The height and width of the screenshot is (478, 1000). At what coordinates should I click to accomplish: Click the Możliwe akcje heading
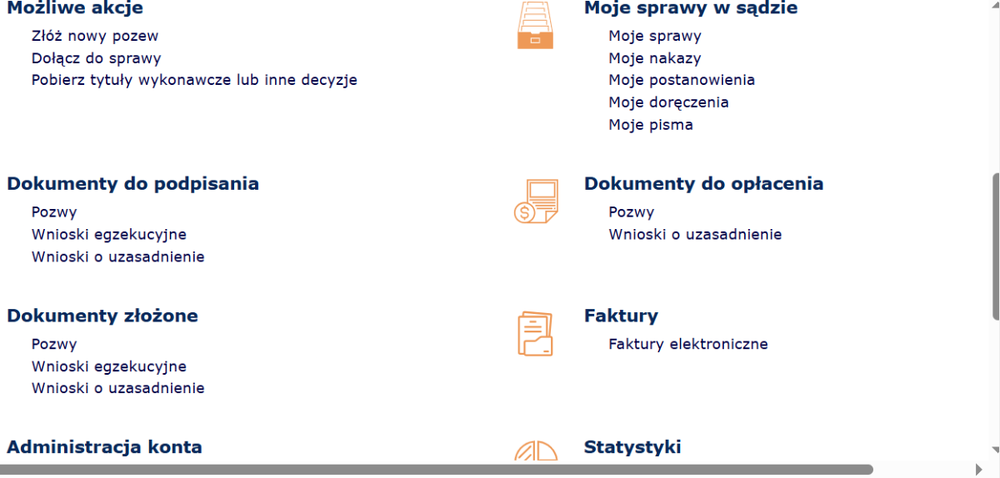(75, 8)
